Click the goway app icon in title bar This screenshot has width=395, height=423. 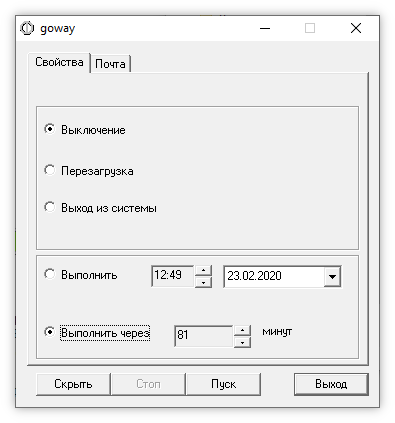27,28
